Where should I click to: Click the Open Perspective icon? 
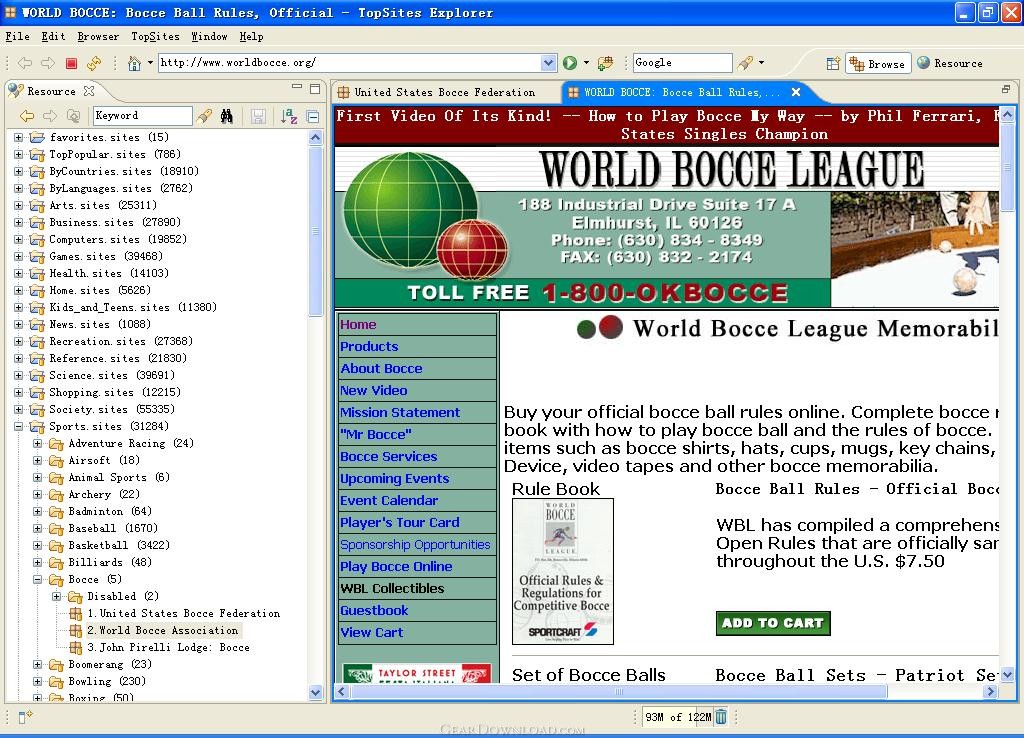[833, 63]
